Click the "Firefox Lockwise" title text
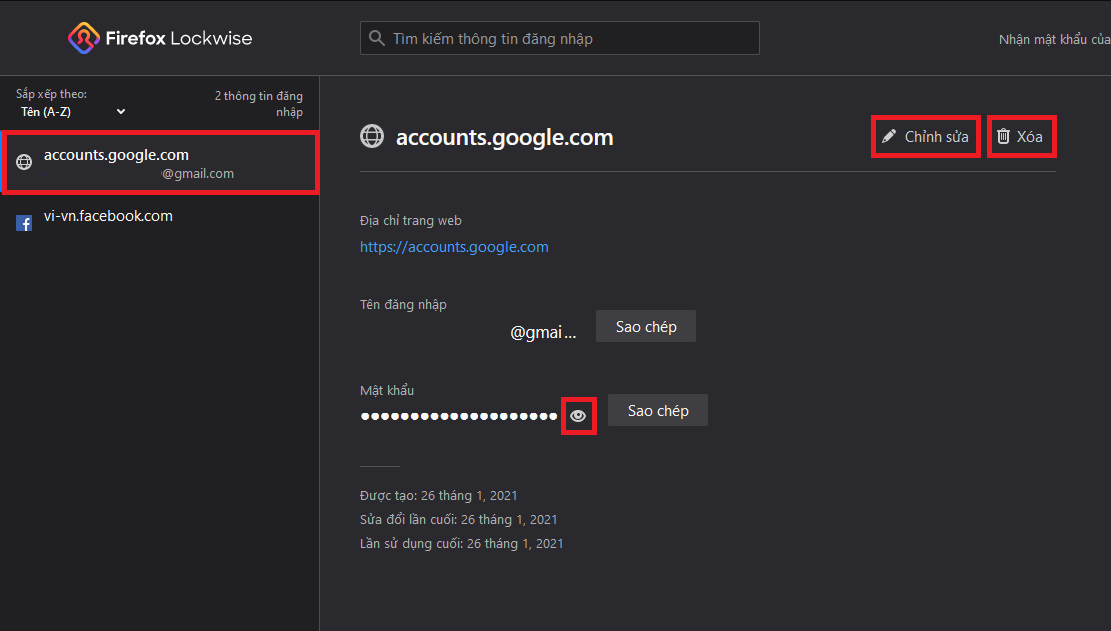The image size is (1111, 631). tap(179, 38)
